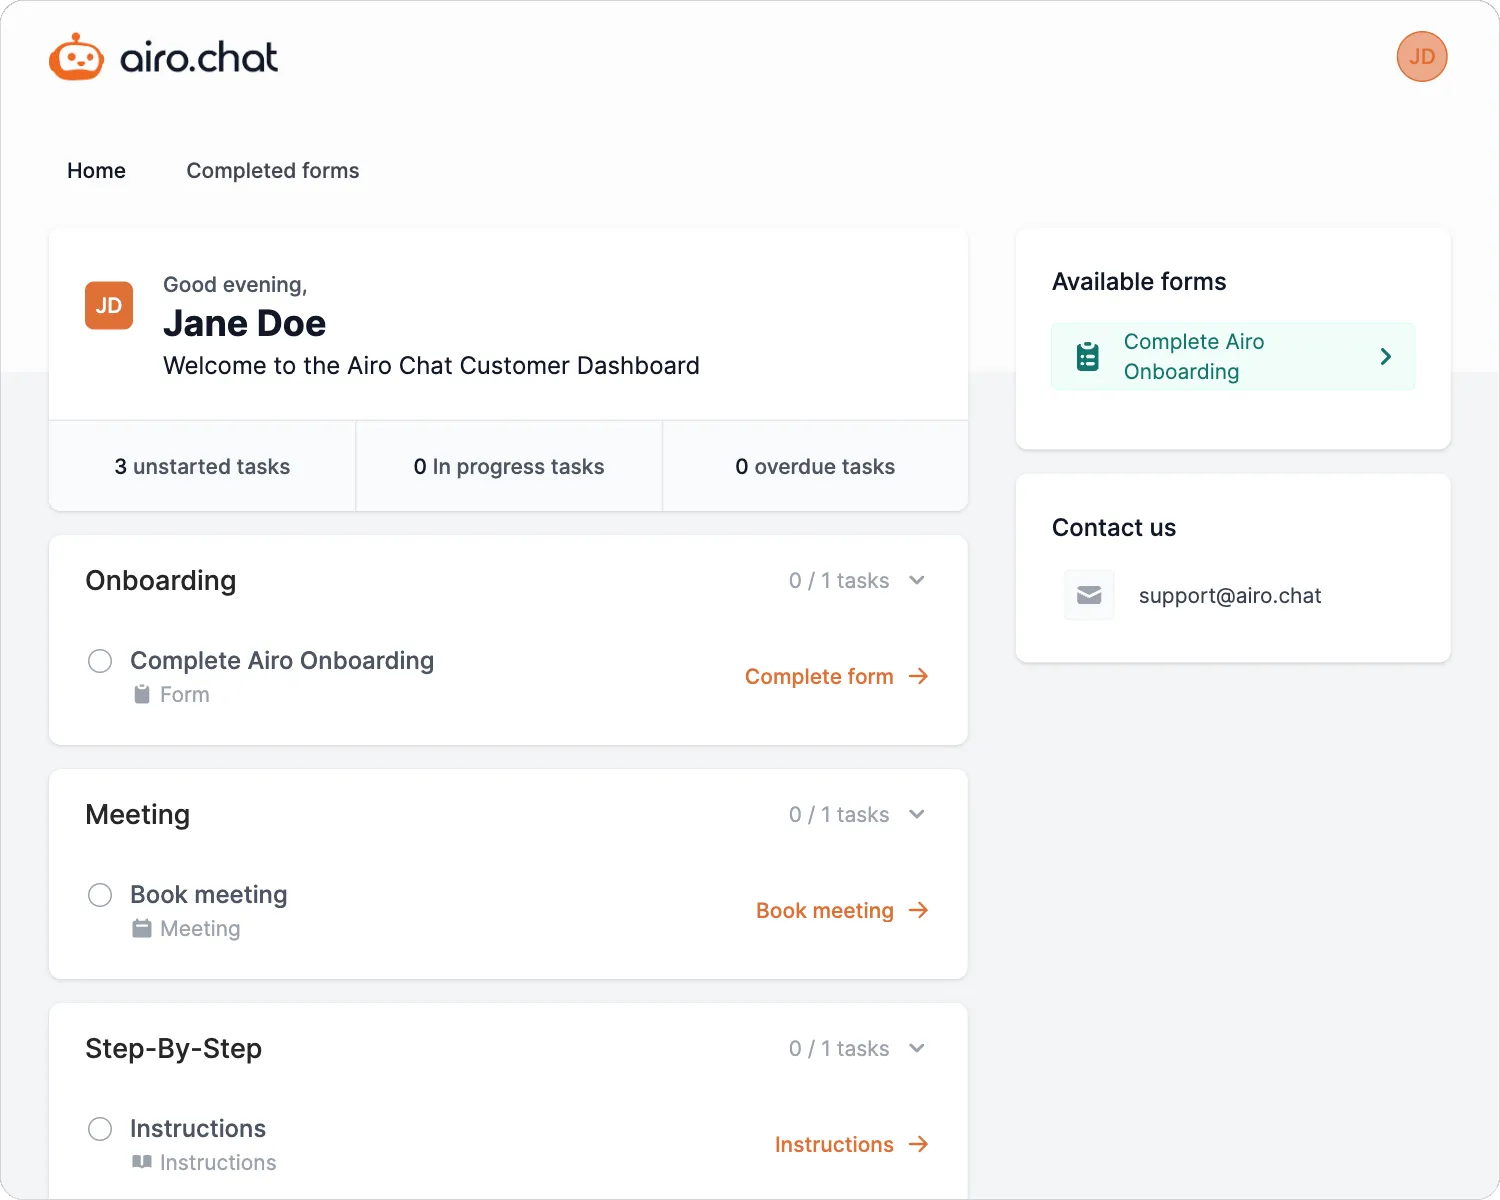Click the envelope icon under Contact us
Viewport: 1500px width, 1200px height.
click(x=1089, y=596)
